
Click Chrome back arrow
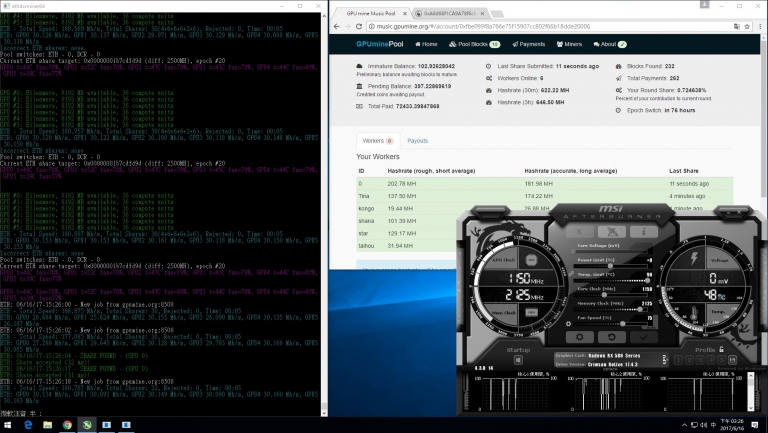point(336,26)
